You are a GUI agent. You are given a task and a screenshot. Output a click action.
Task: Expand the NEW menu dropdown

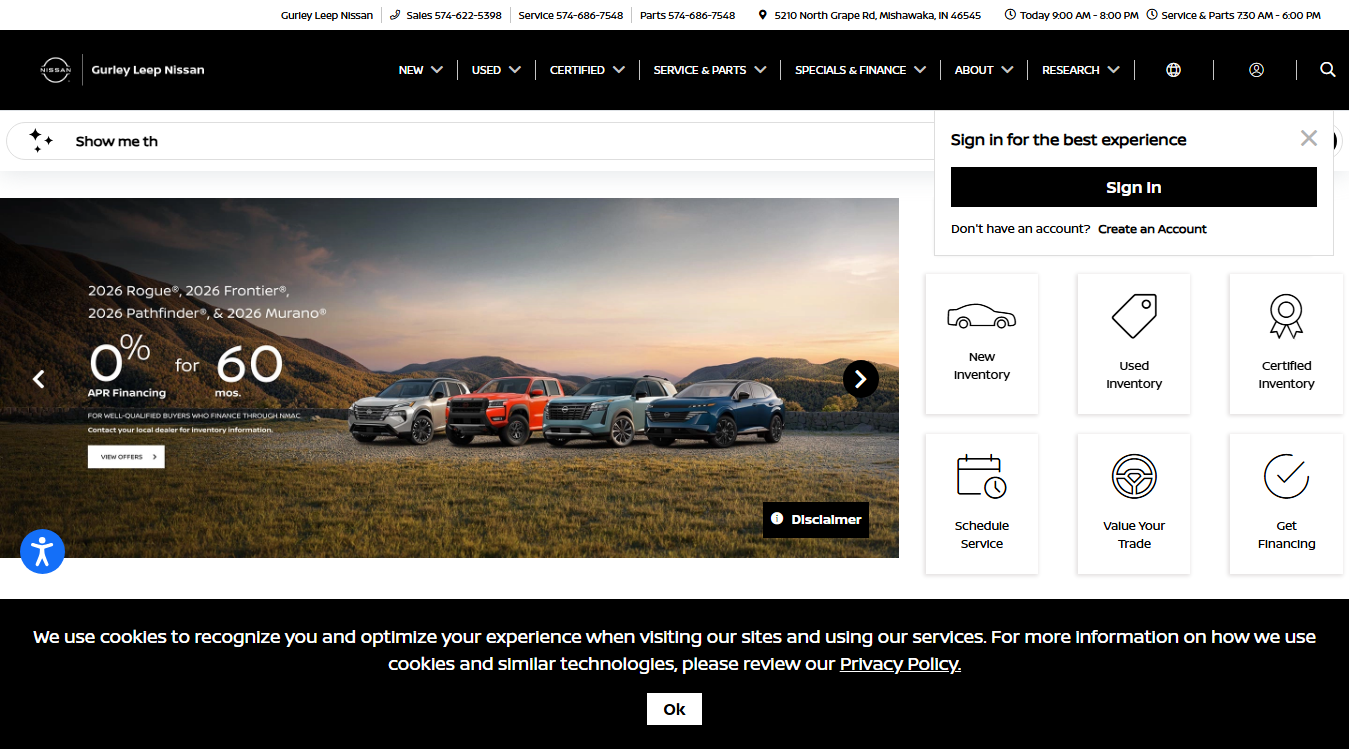[420, 70]
